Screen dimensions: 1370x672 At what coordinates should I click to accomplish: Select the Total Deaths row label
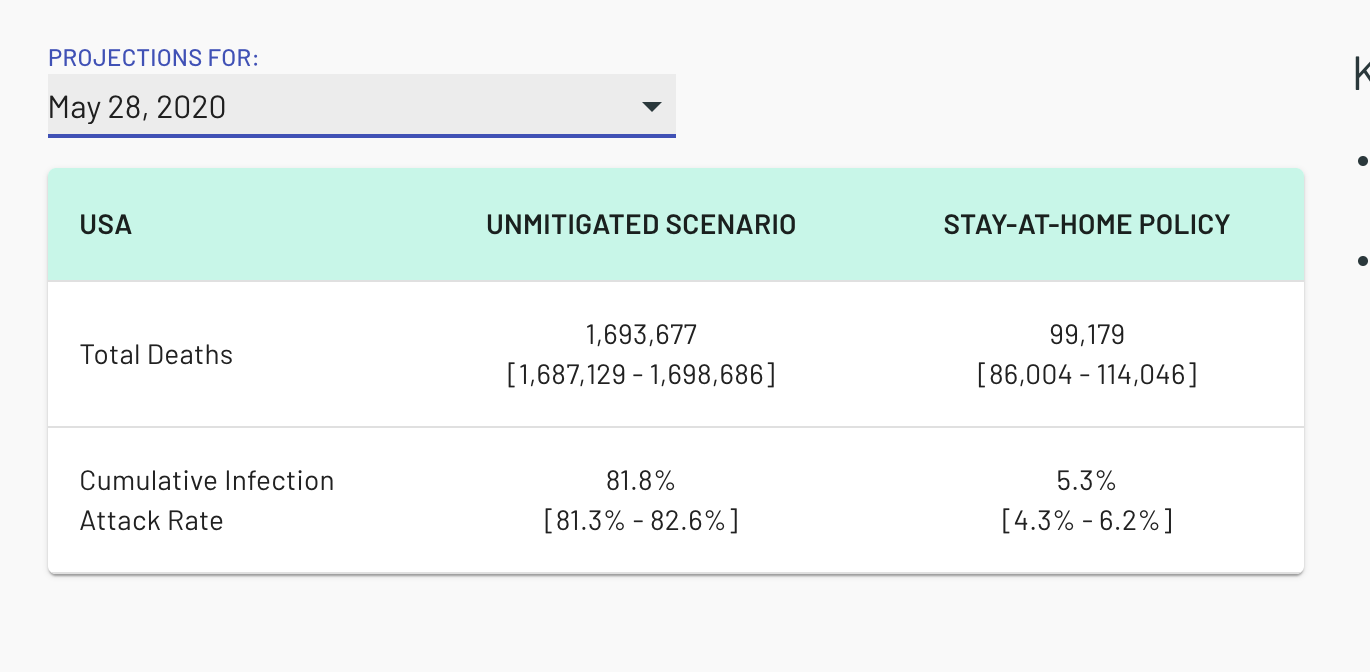[156, 355]
